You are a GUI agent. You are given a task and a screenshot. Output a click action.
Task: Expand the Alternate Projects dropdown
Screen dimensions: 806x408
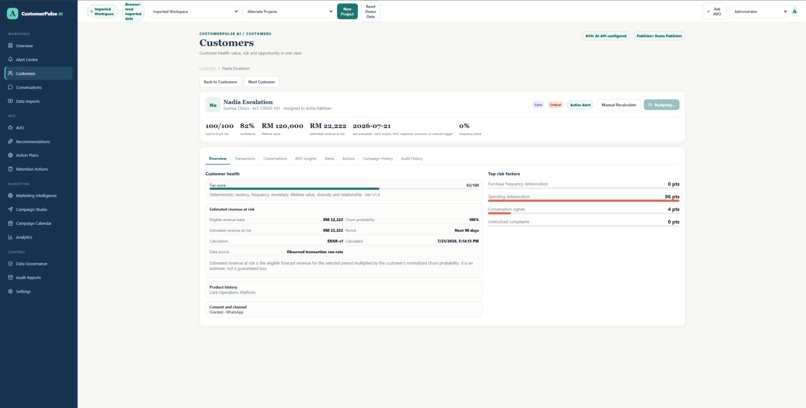click(x=288, y=11)
